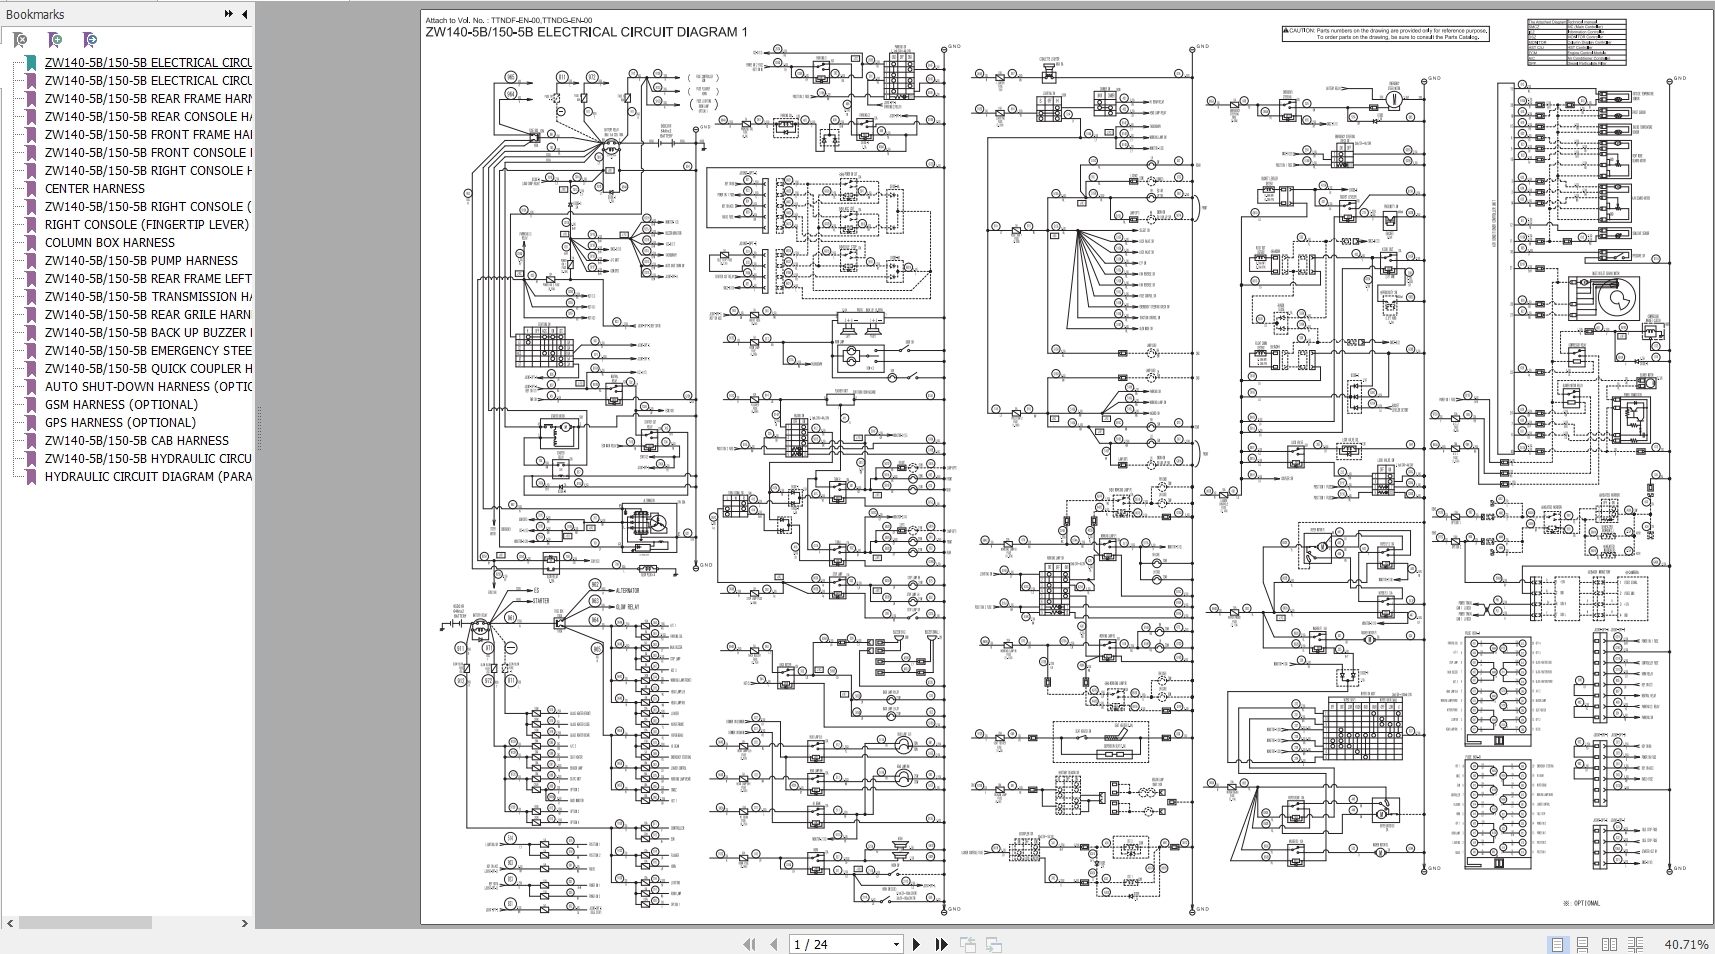
Task: Go to the next page
Action: [917, 944]
